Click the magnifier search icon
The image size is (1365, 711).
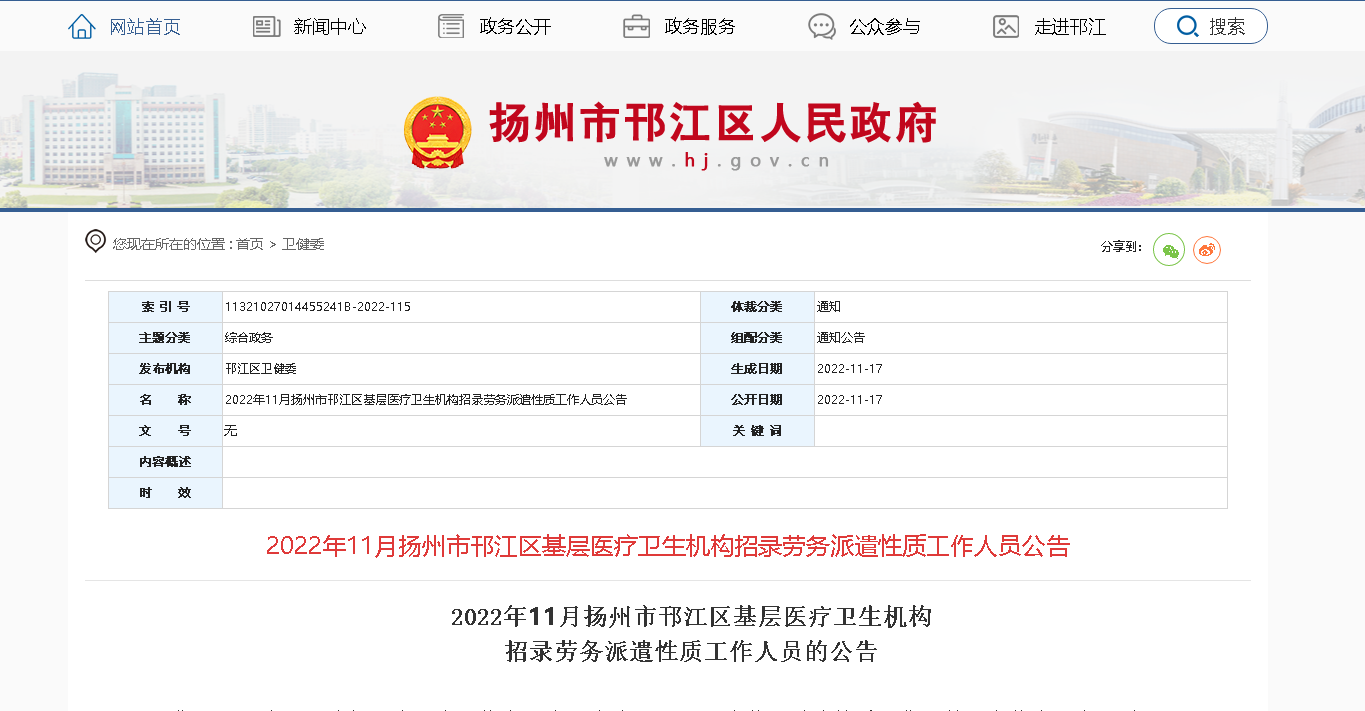tap(1188, 26)
